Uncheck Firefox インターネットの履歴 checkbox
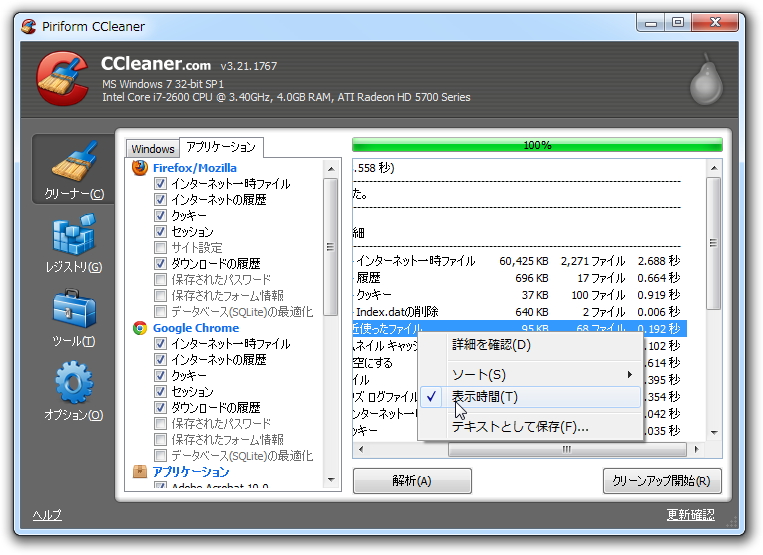Viewport: 763px width, 555px height. (x=160, y=199)
